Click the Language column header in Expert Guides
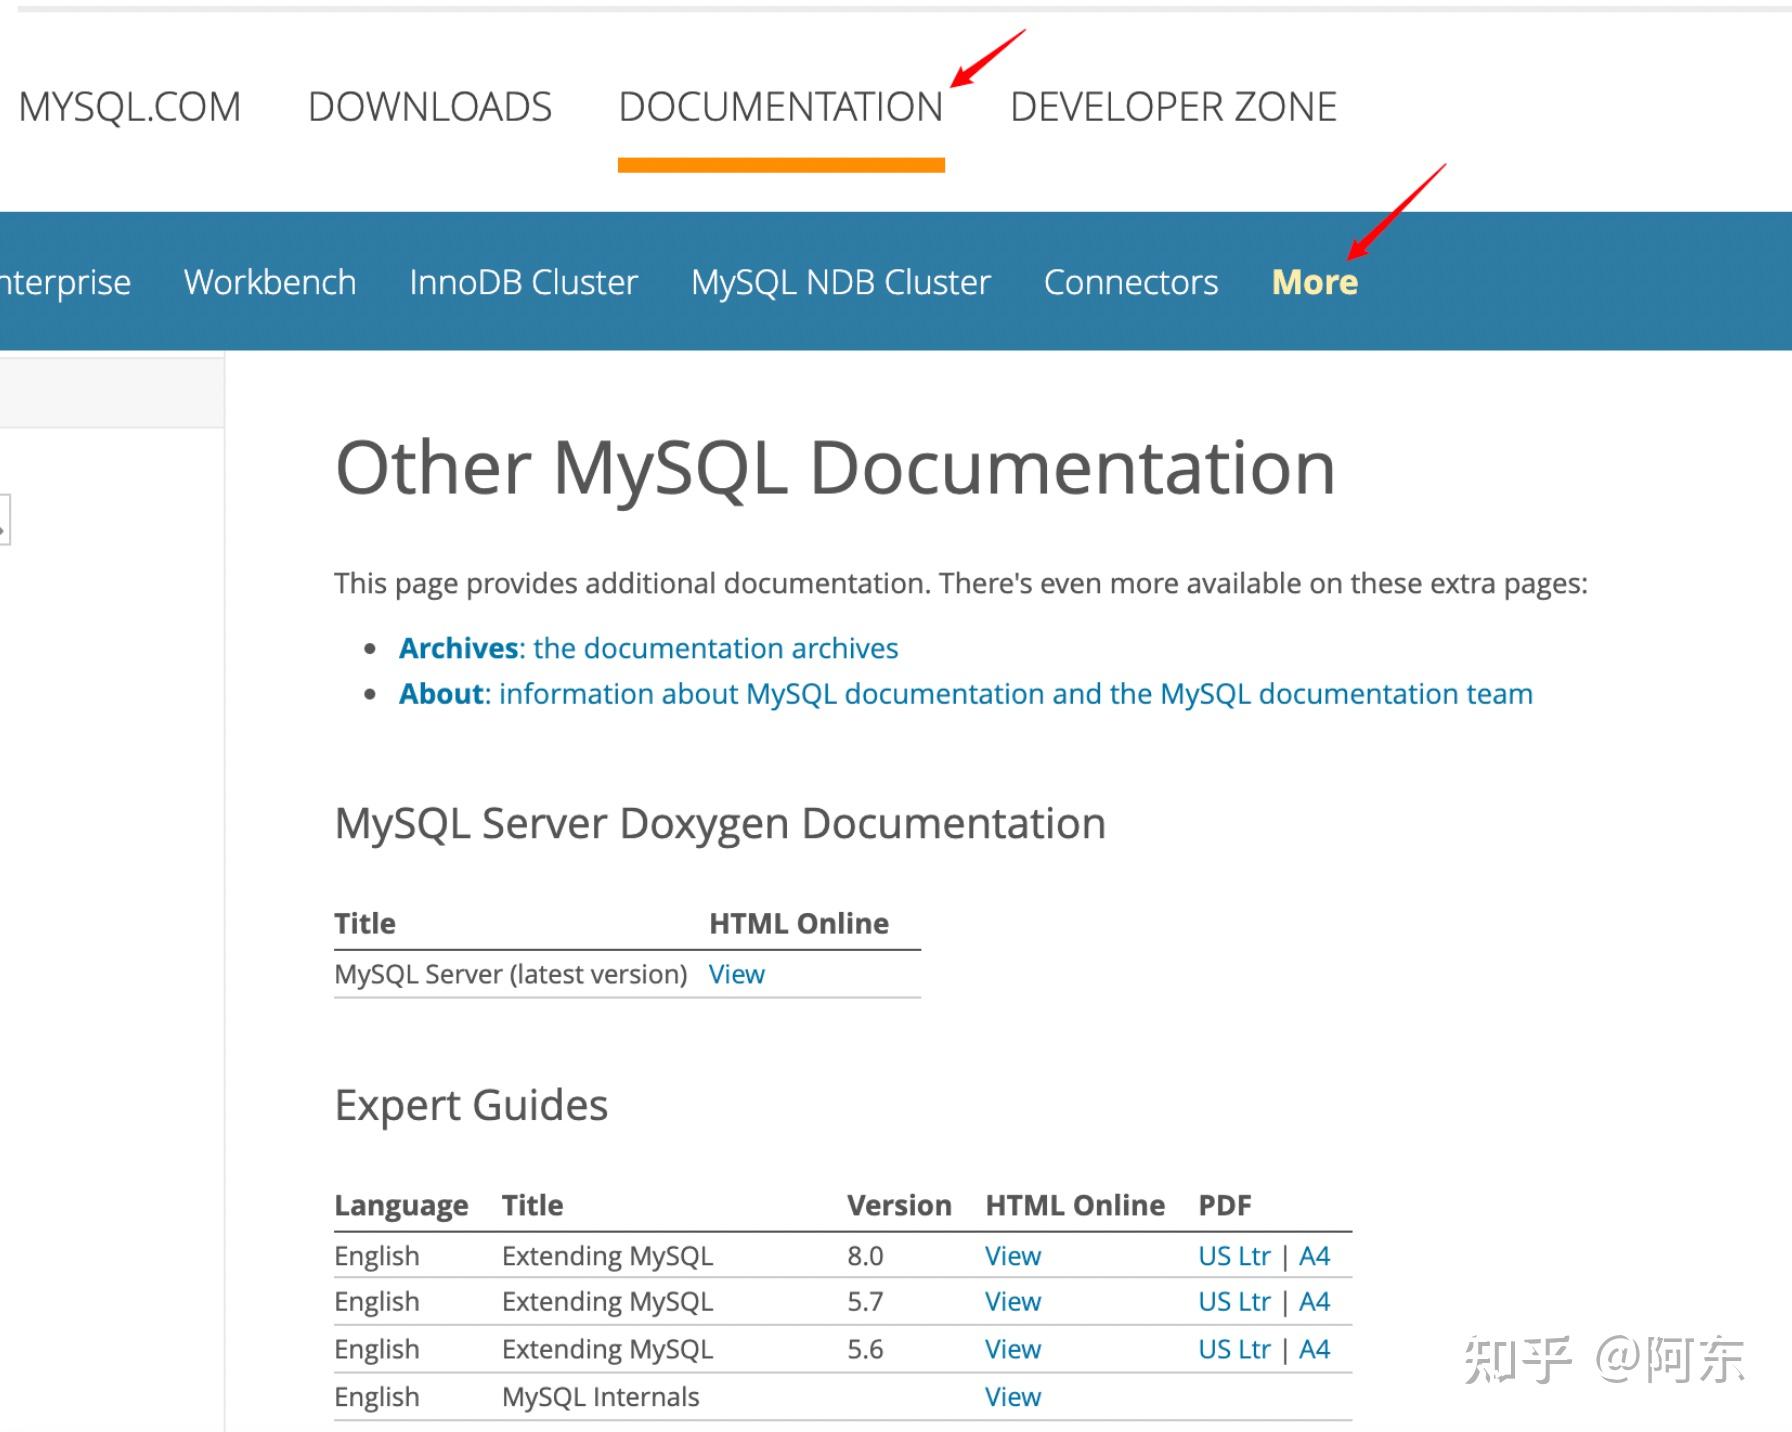This screenshot has width=1792, height=1432. [401, 1206]
